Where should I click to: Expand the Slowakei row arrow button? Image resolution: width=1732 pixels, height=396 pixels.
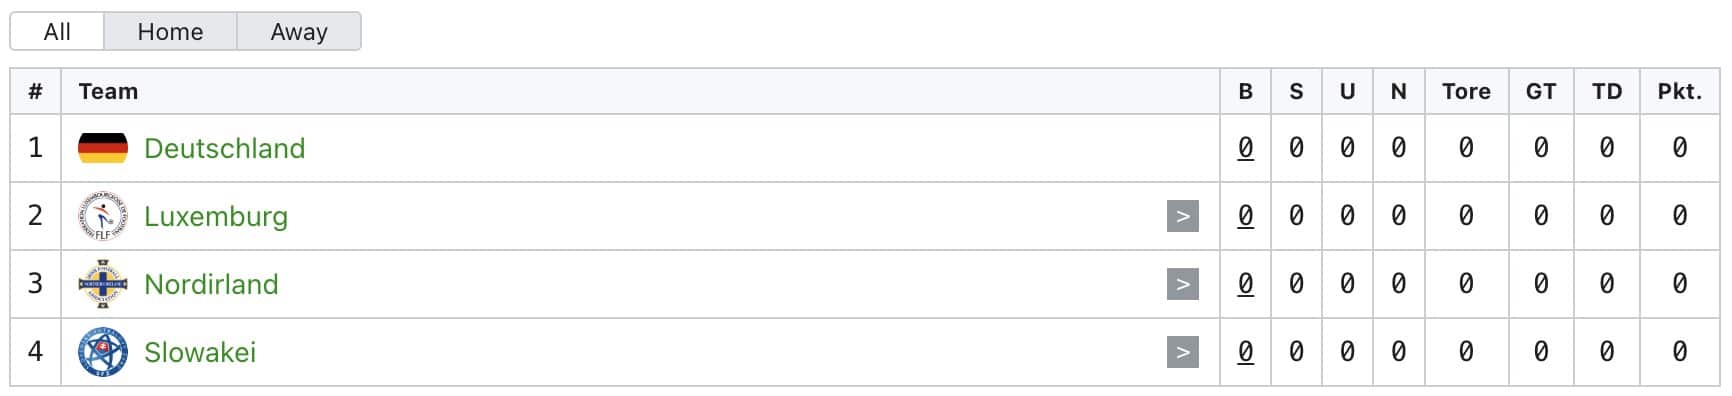(x=1183, y=352)
